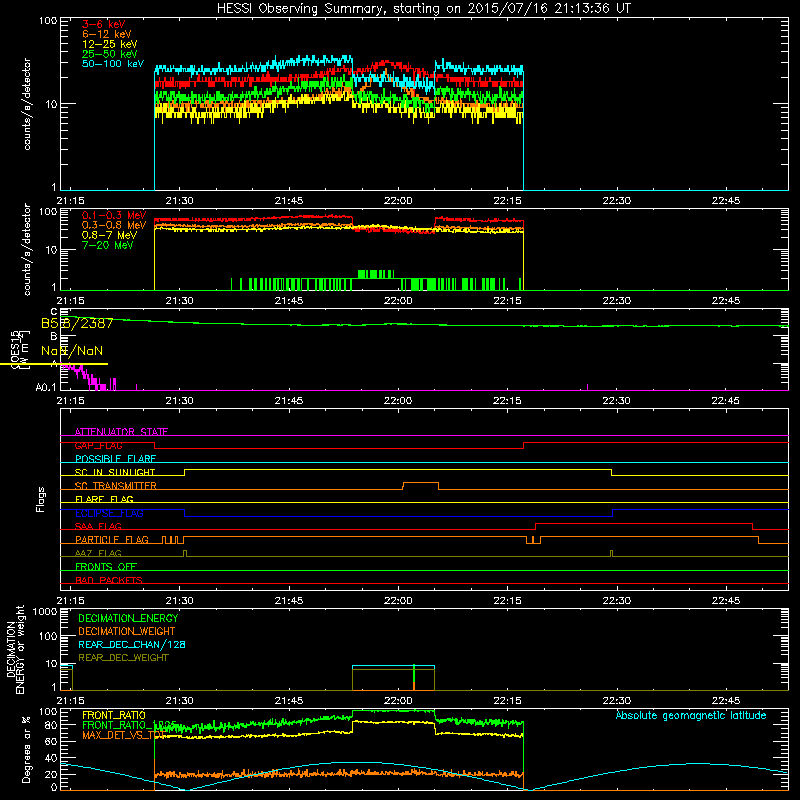This screenshot has width=800, height=800.
Task: Click the "SC_TRANSMITTER" flag label
Action: (x=116, y=486)
